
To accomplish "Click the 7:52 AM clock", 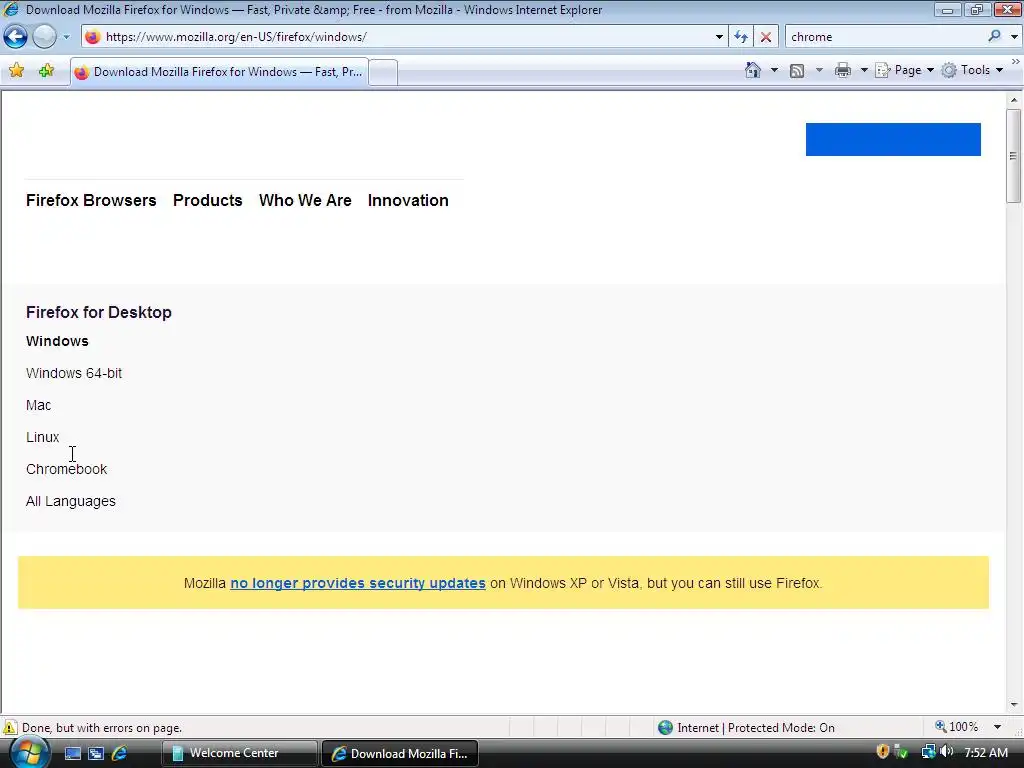I will [x=985, y=752].
